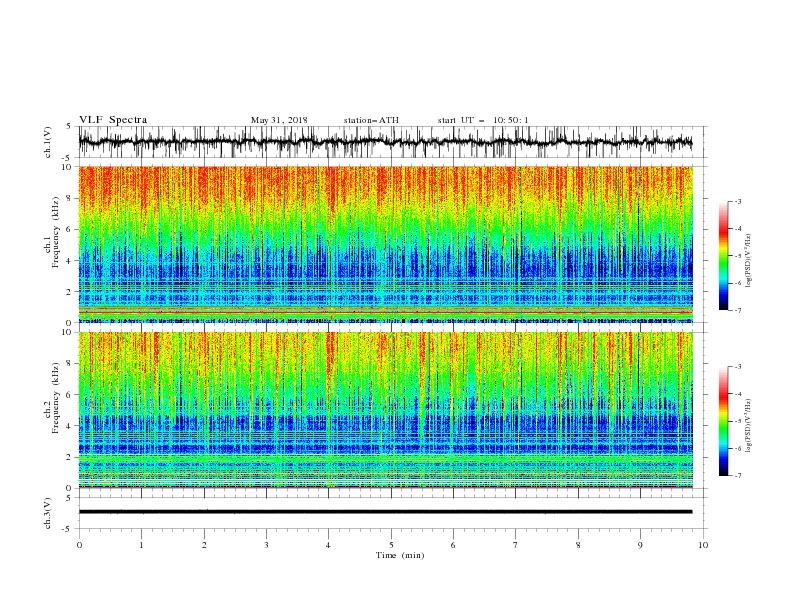Click inside the ch.2 spectrogram panel

click(385, 410)
